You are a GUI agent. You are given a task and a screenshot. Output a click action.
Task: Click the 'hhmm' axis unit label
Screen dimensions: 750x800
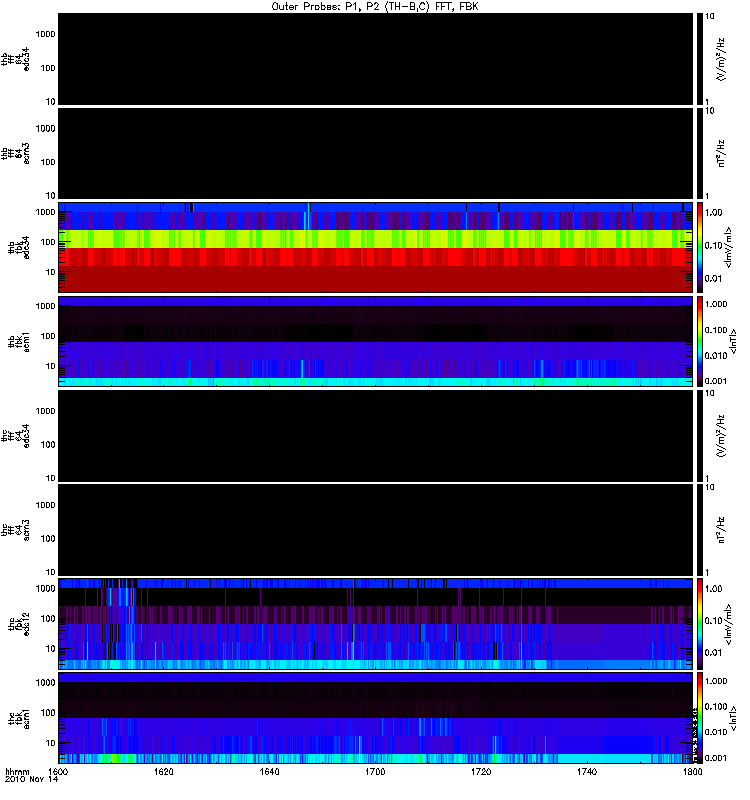click(x=17, y=771)
